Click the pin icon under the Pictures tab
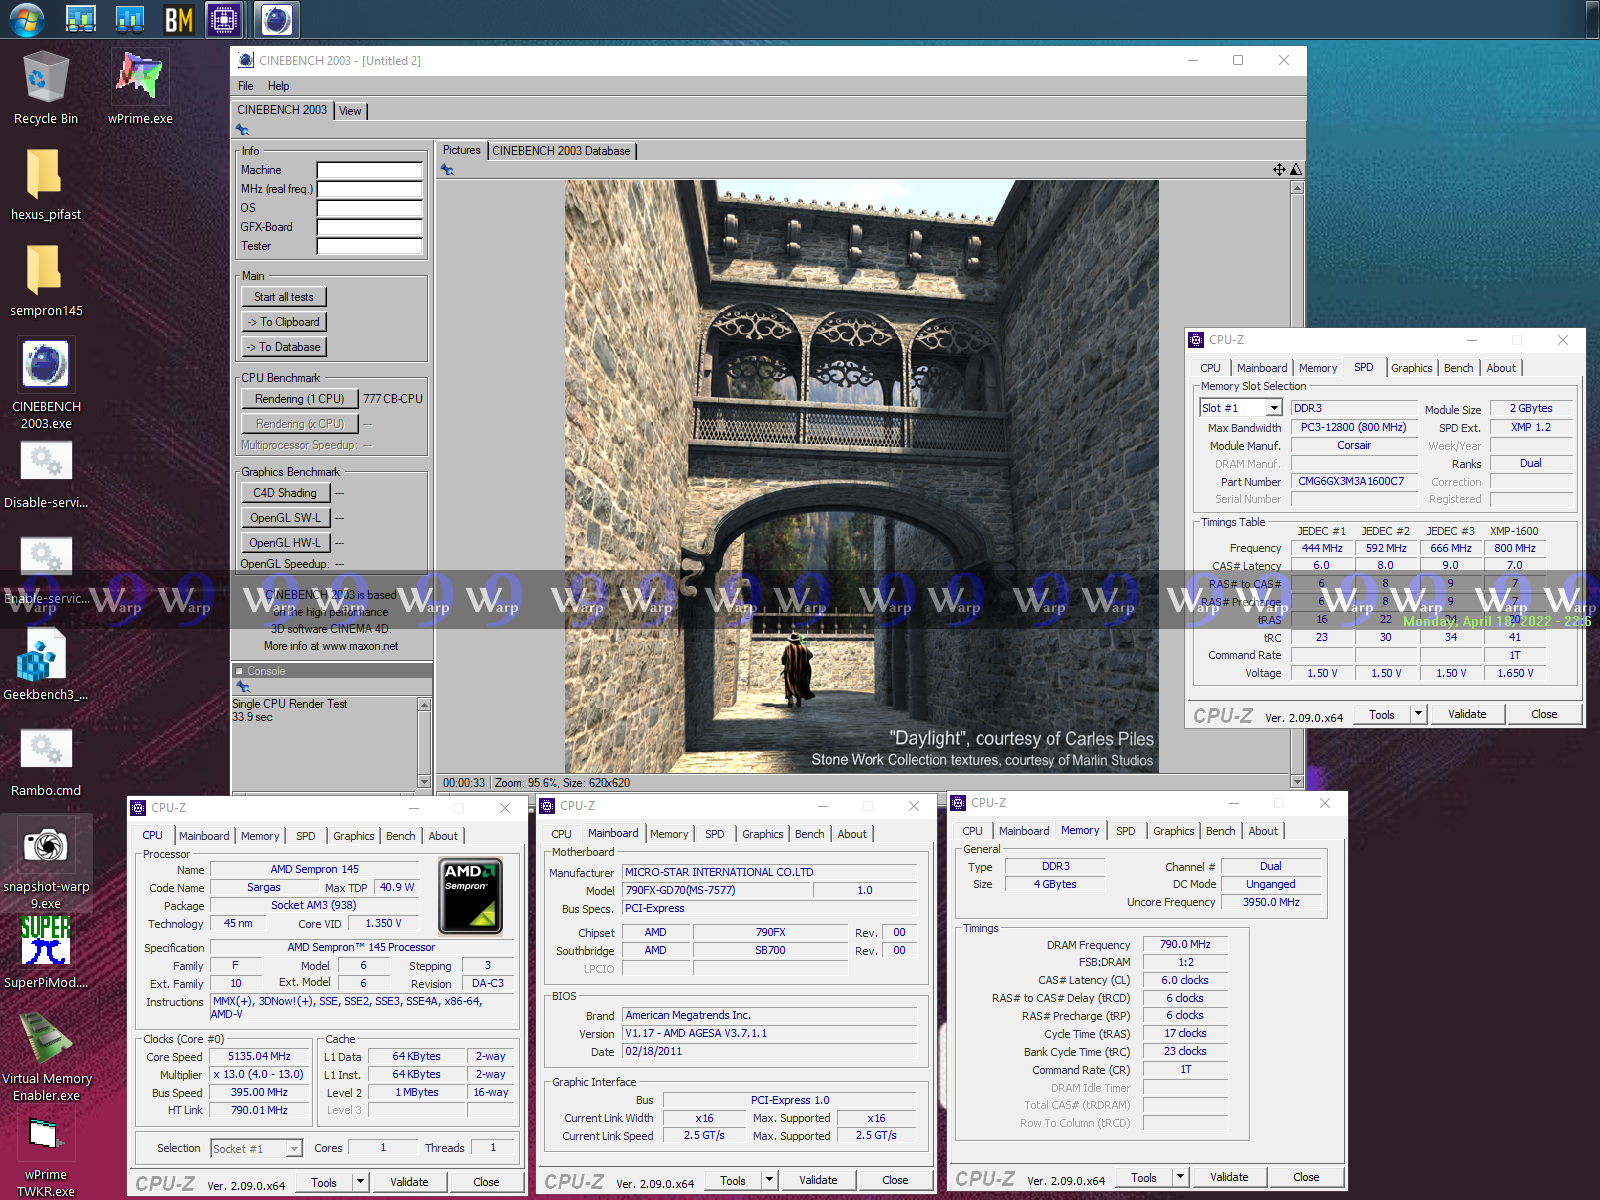Image resolution: width=1600 pixels, height=1200 pixels. (x=447, y=170)
